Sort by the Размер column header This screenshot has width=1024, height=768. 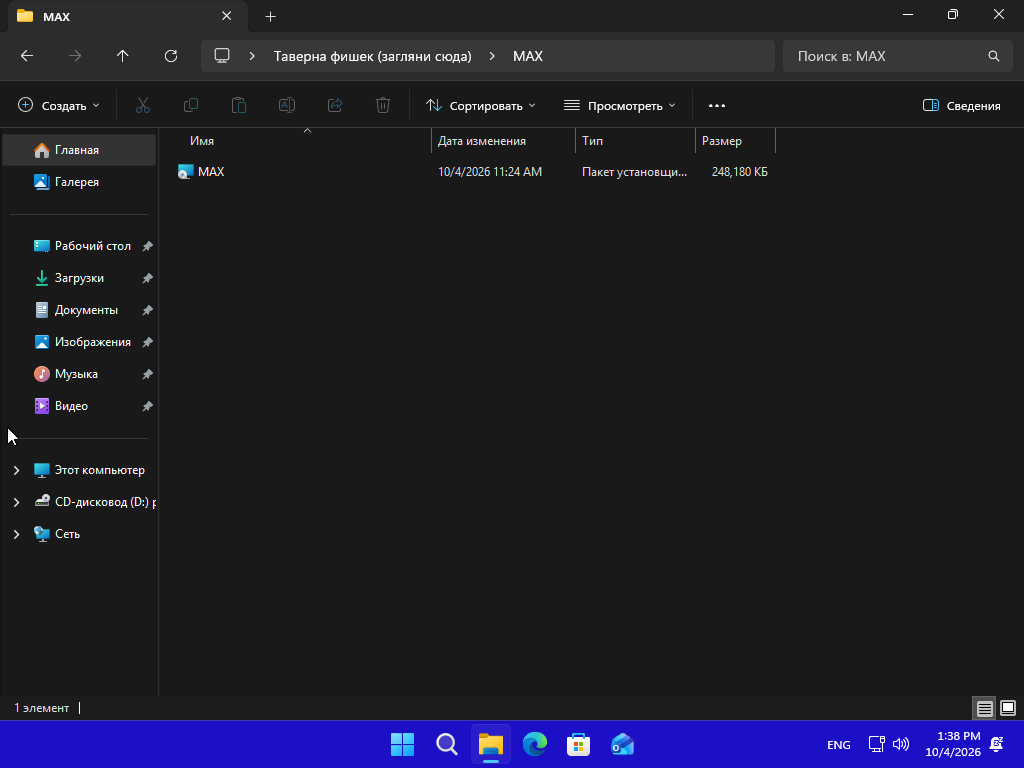click(735, 141)
